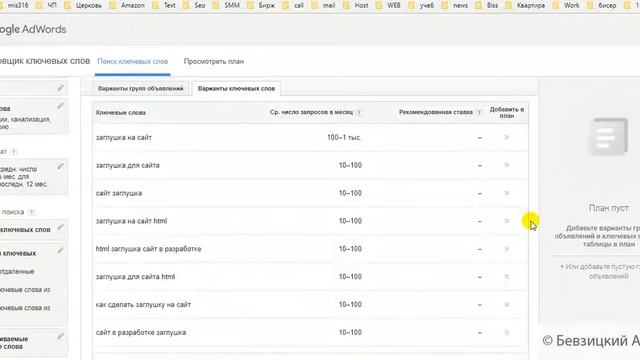
Task: Select keyword text 'сайт заглушка'
Action: pos(119,193)
